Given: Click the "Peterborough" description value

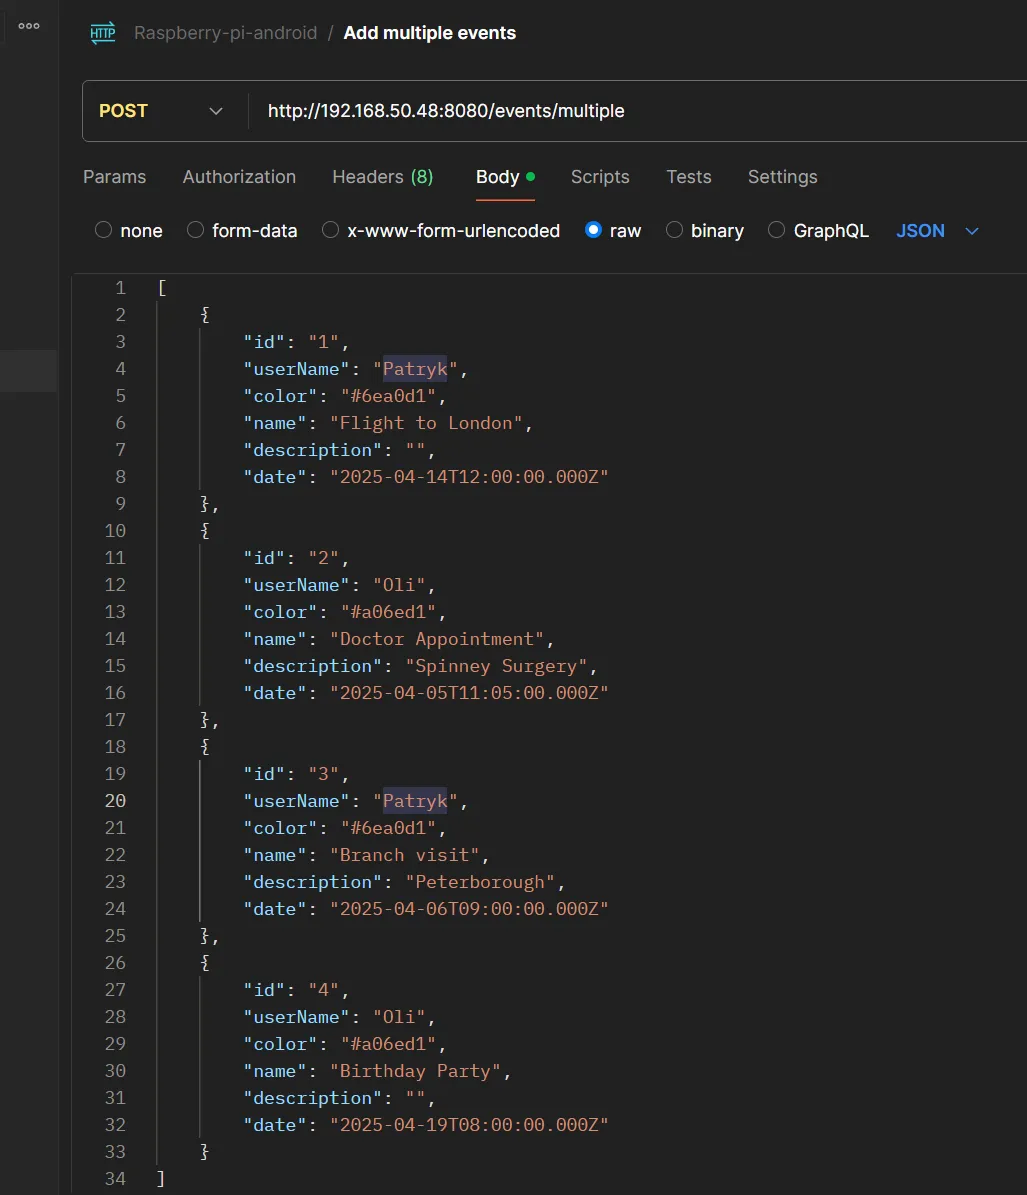Looking at the screenshot, I should coord(480,882).
